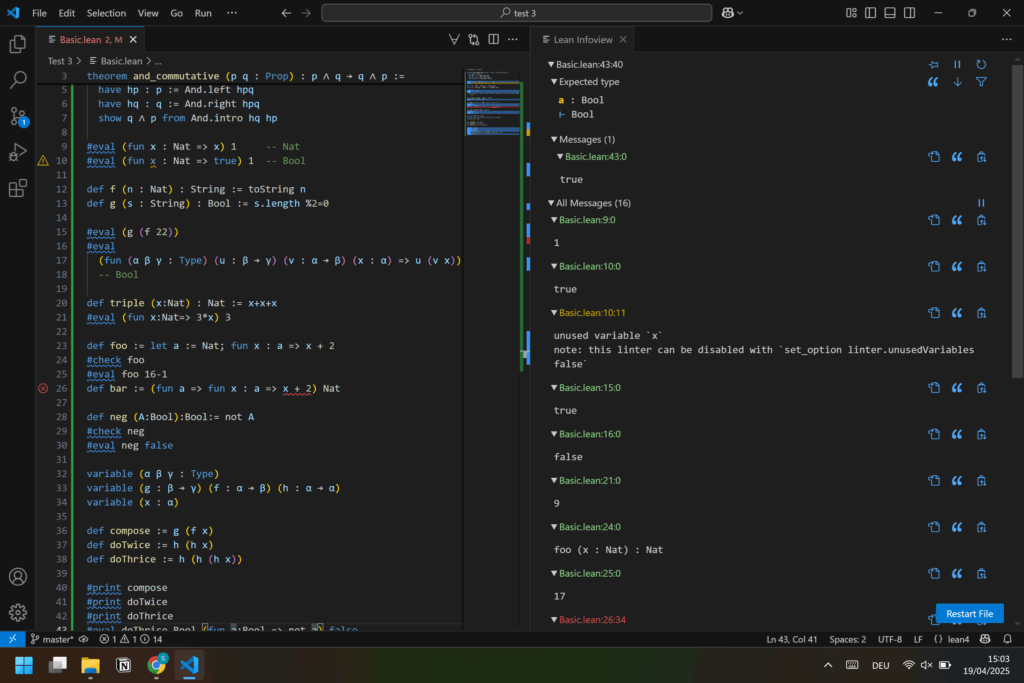
Task: Close the Basic.lean editor tab
Action: click(x=133, y=40)
